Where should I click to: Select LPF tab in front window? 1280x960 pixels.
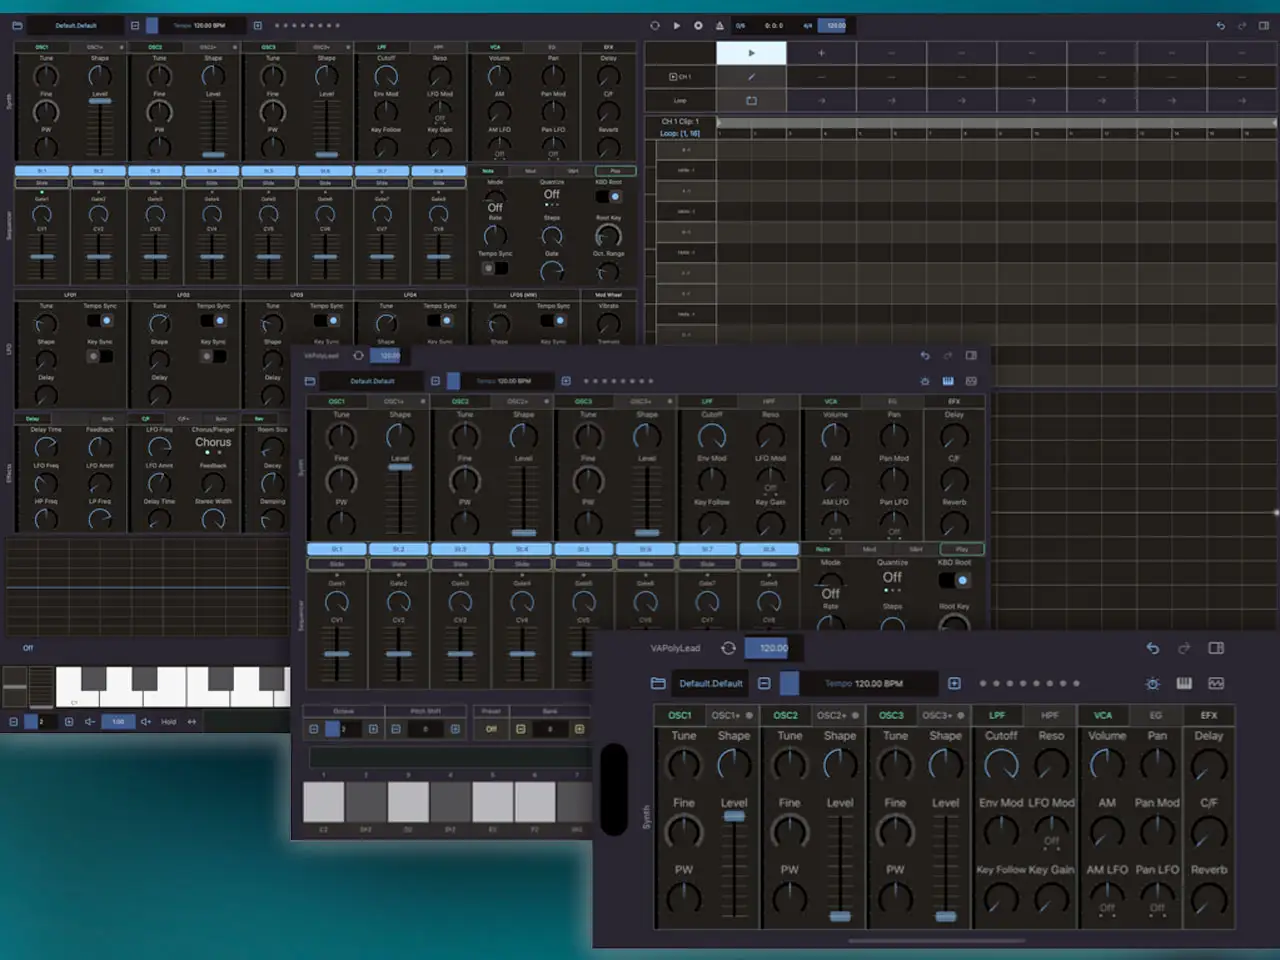(997, 715)
